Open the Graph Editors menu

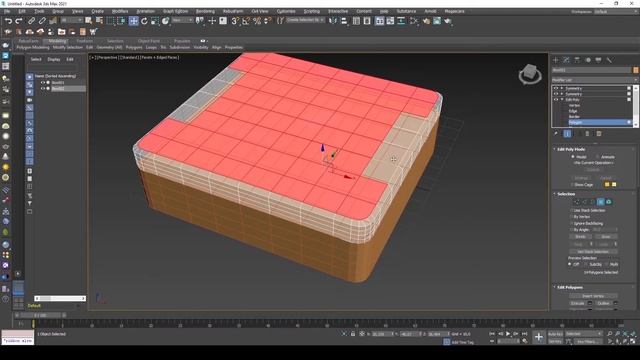pyautogui.click(x=176, y=11)
